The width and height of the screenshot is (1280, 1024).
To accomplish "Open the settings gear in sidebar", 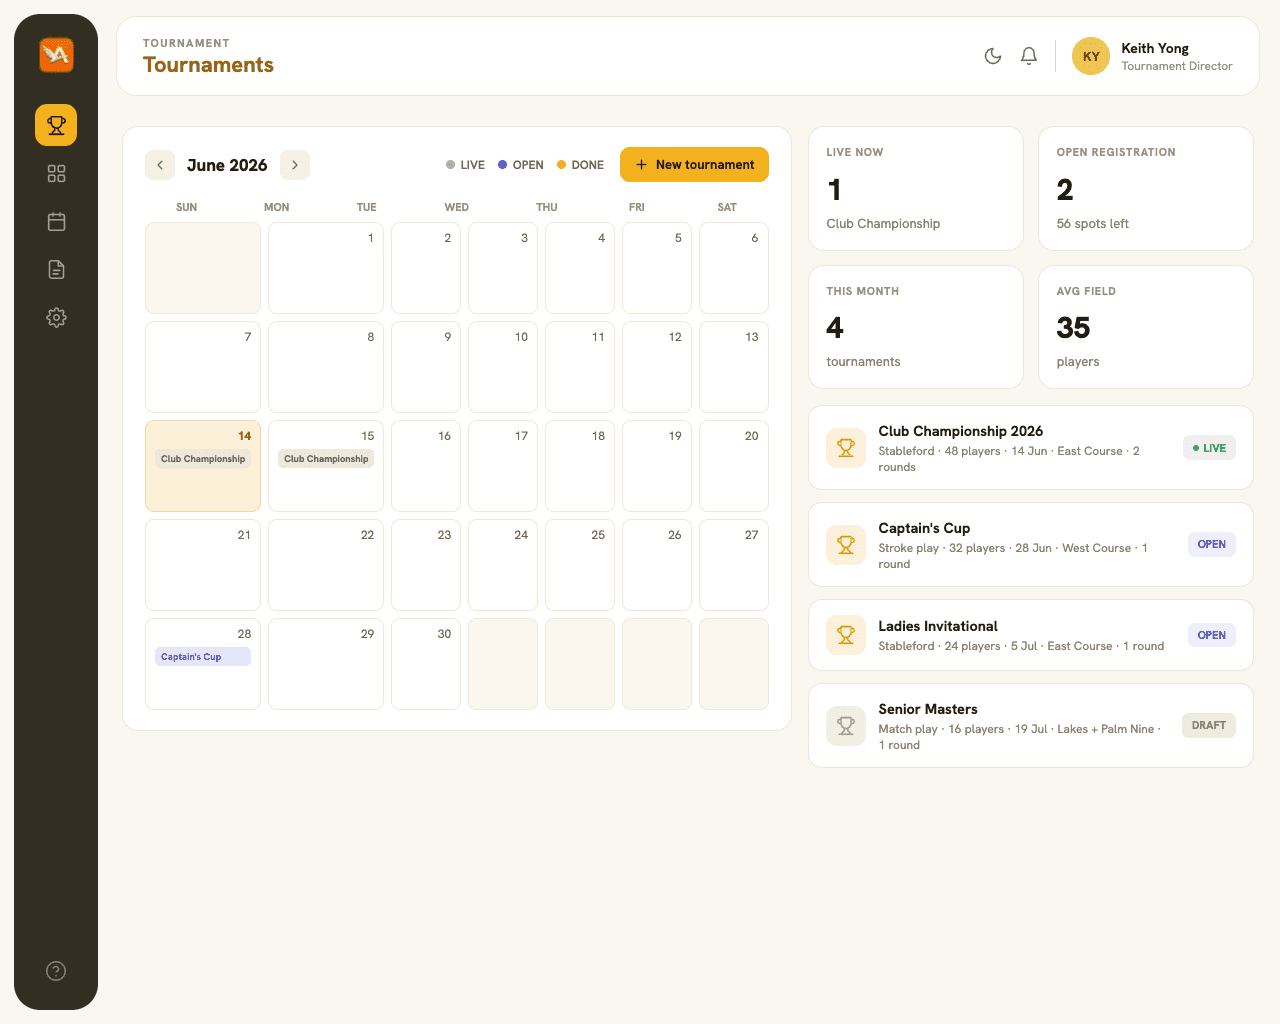I will tap(56, 318).
